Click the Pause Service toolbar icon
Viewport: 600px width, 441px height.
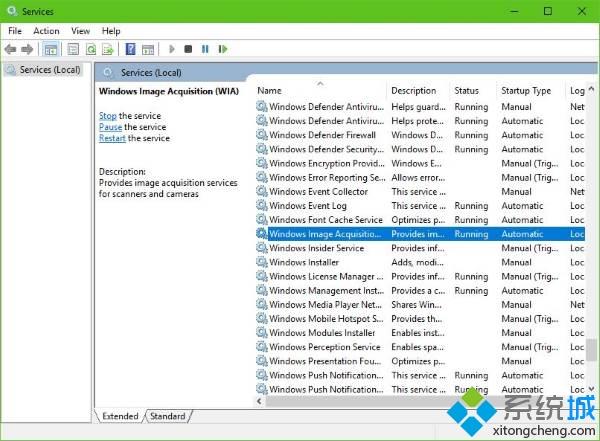coord(205,49)
